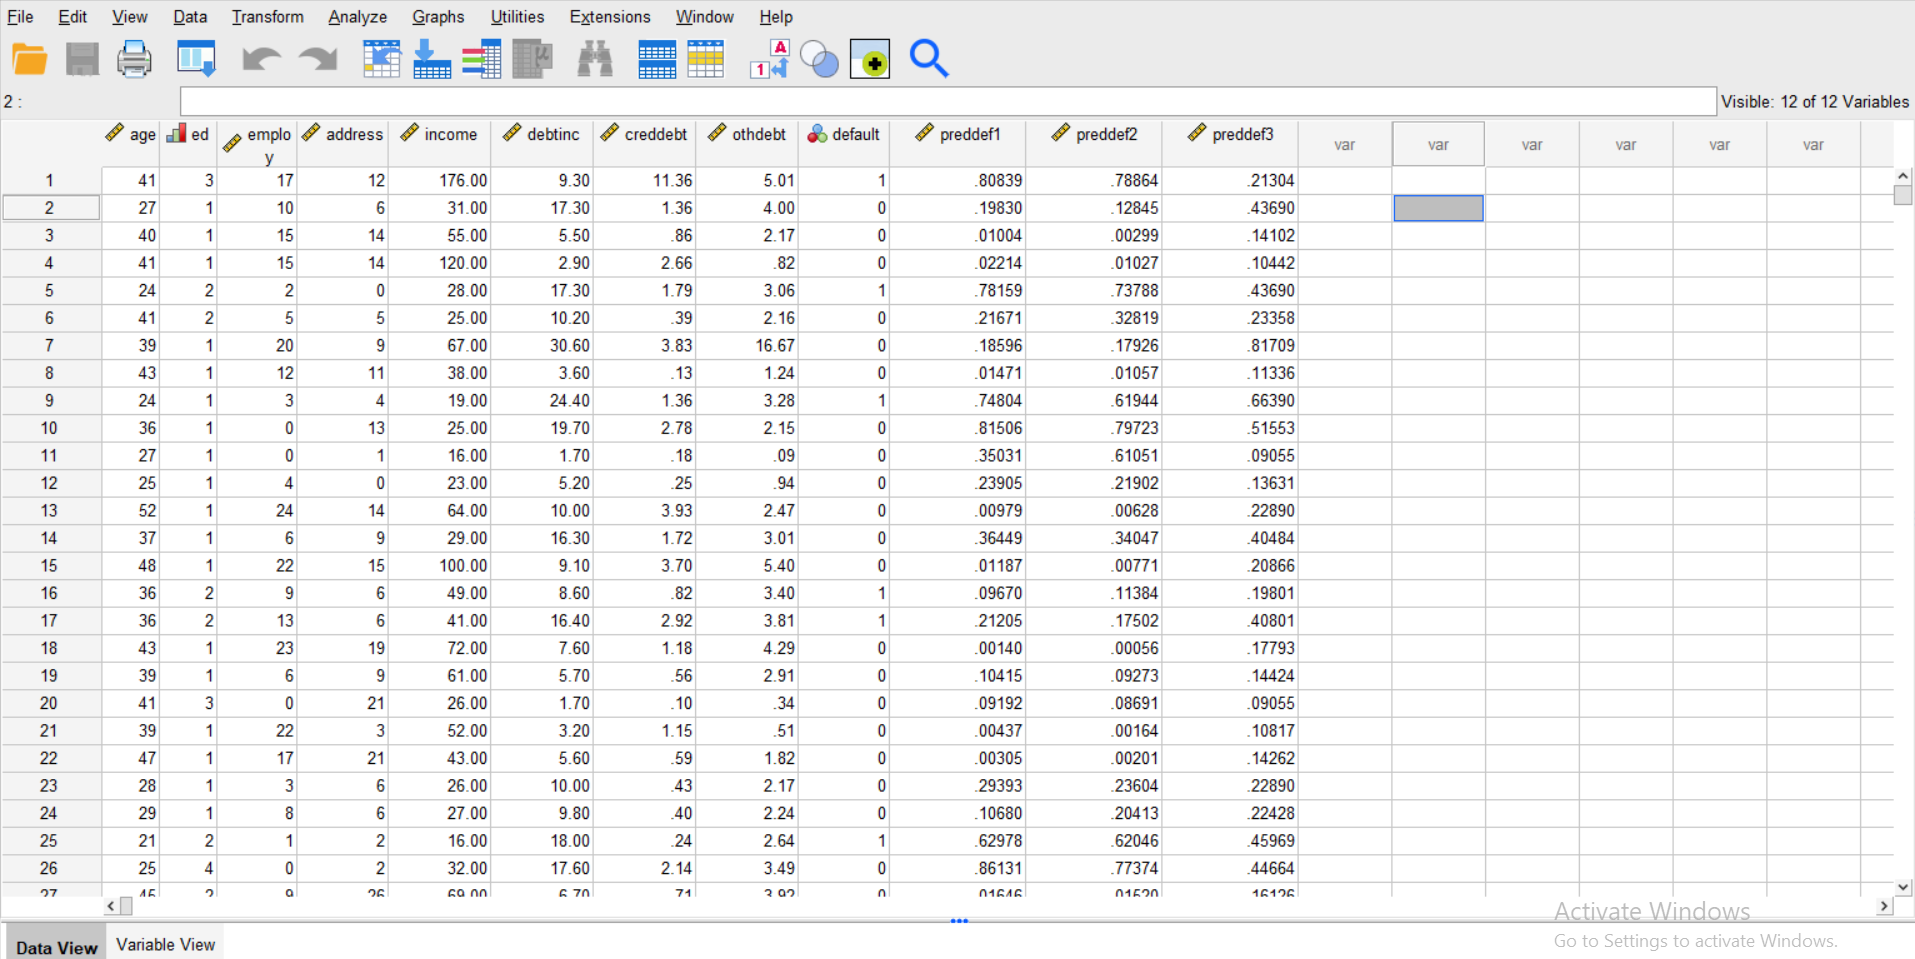Open the Transform menu
Image resolution: width=1915 pixels, height=959 pixels.
click(268, 17)
